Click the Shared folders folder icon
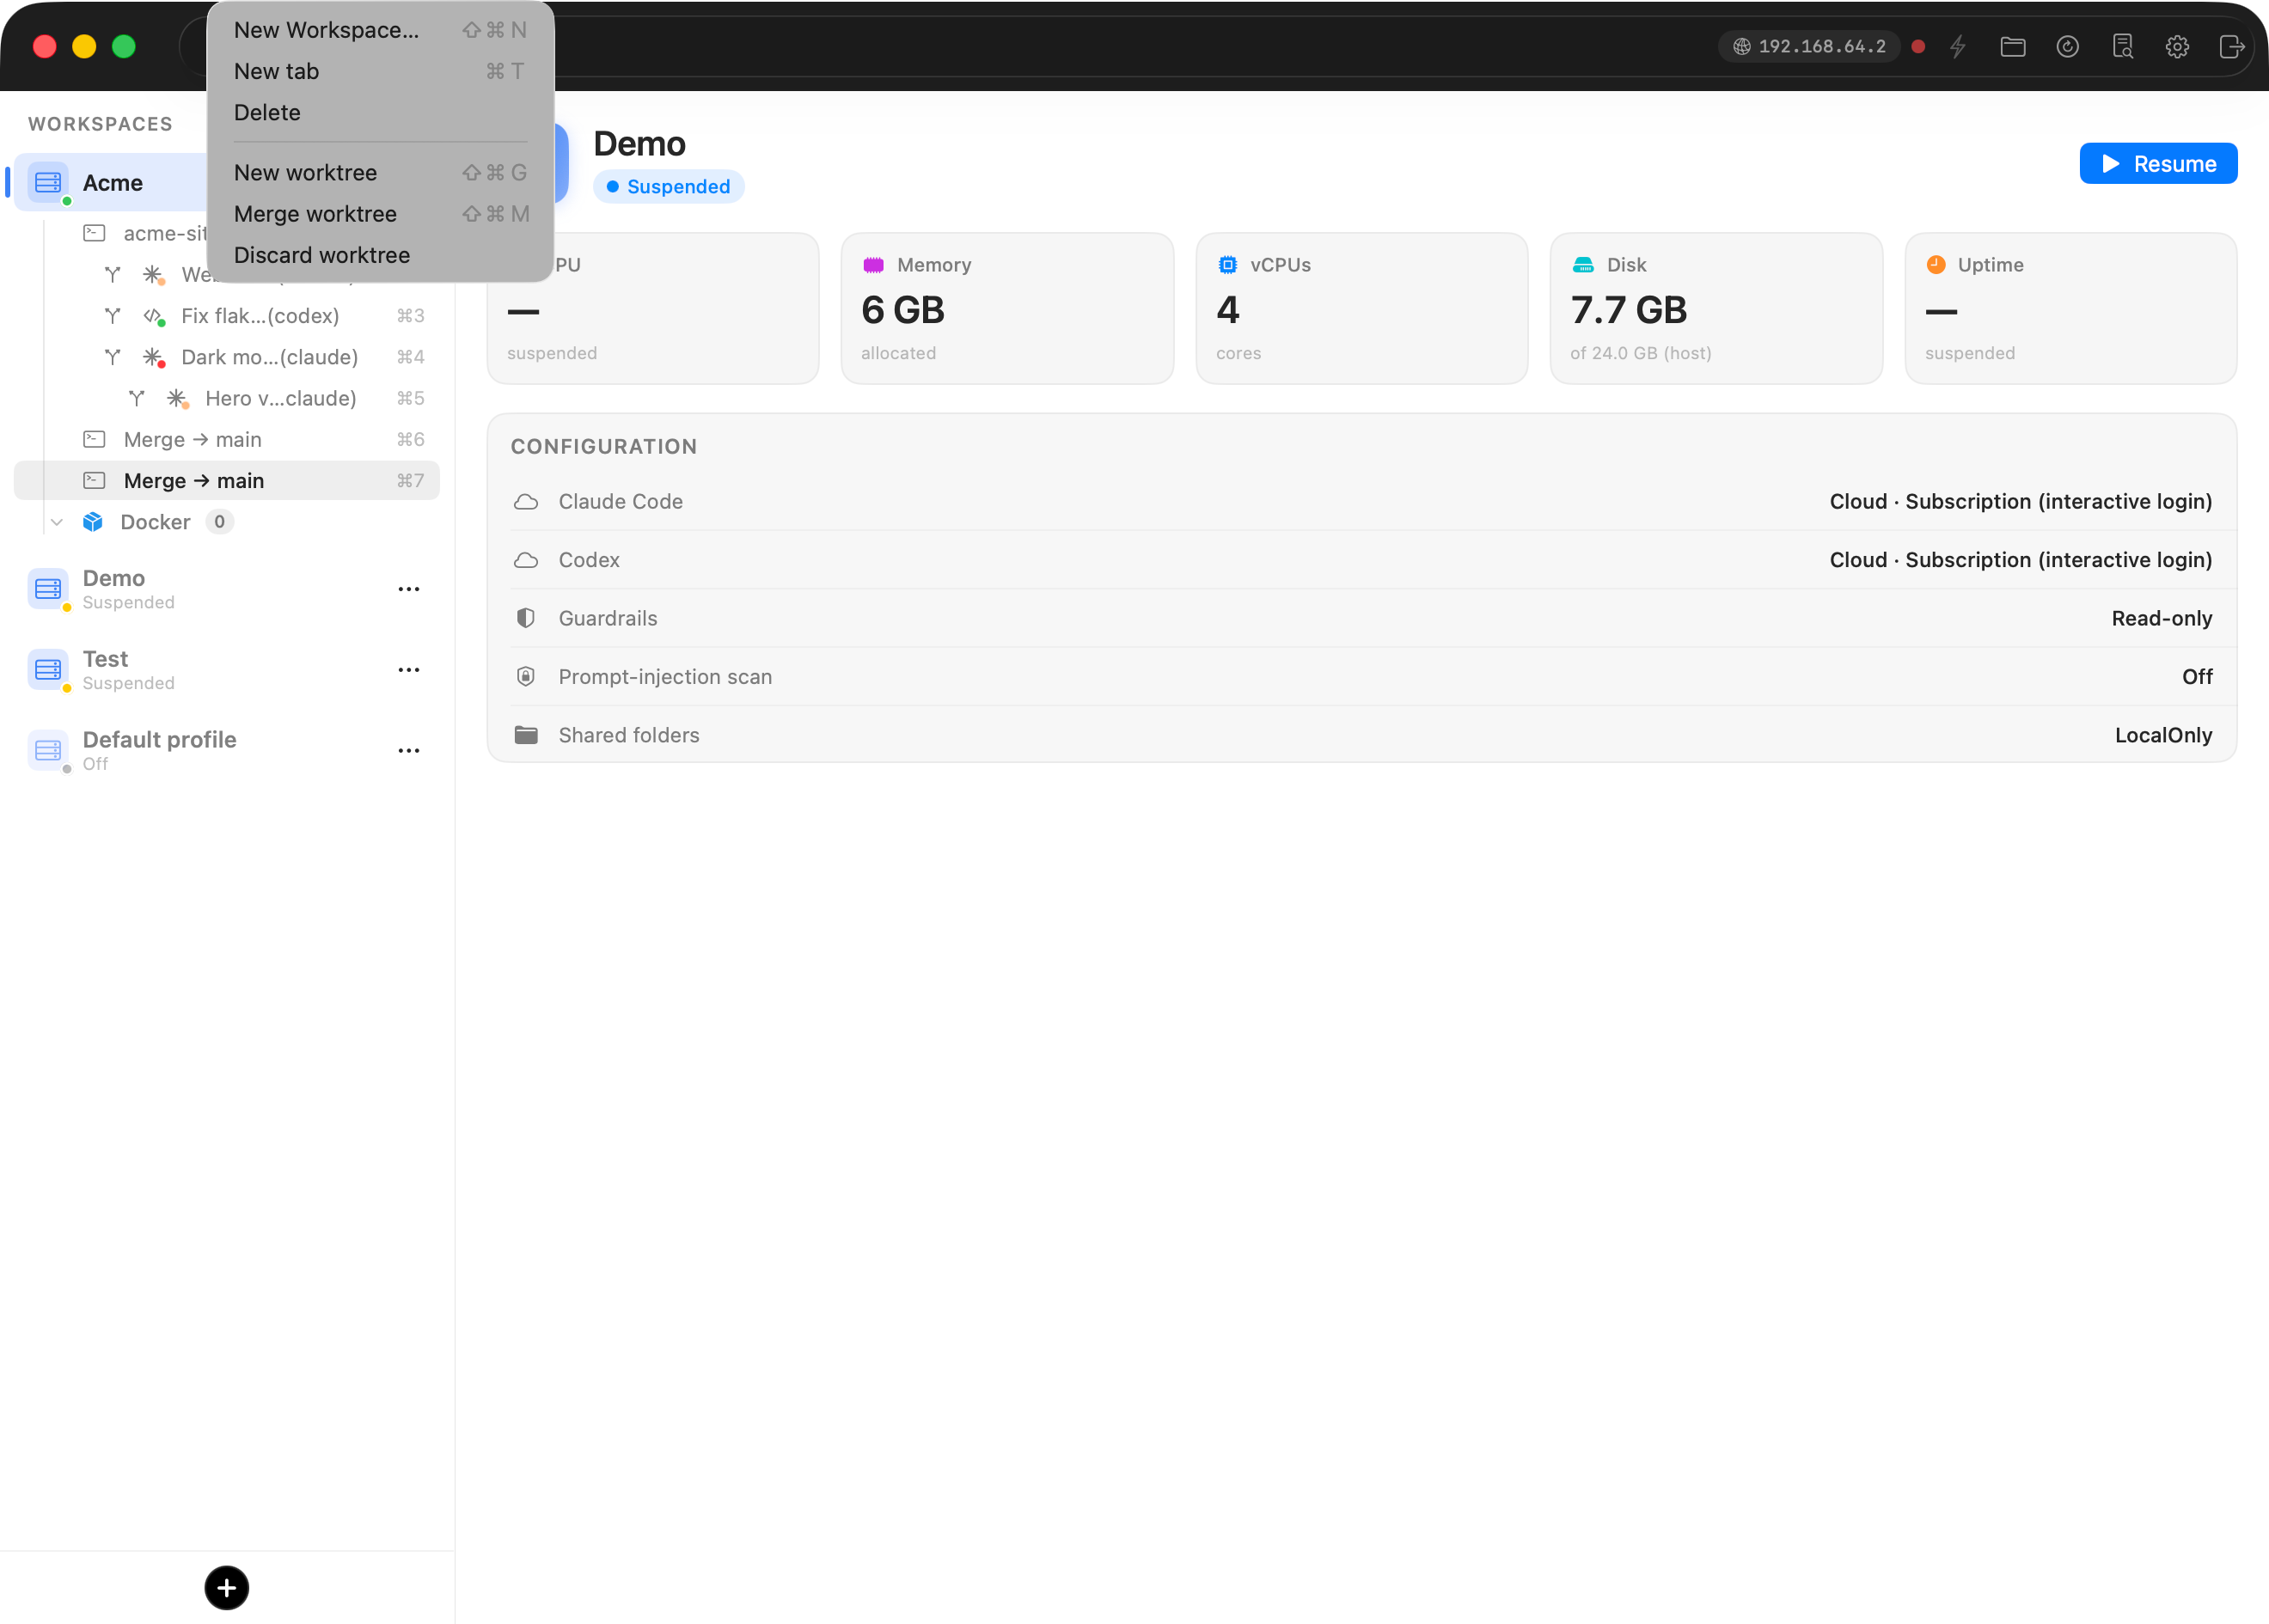Screen dimensions: 2269x1624 tap(526, 736)
